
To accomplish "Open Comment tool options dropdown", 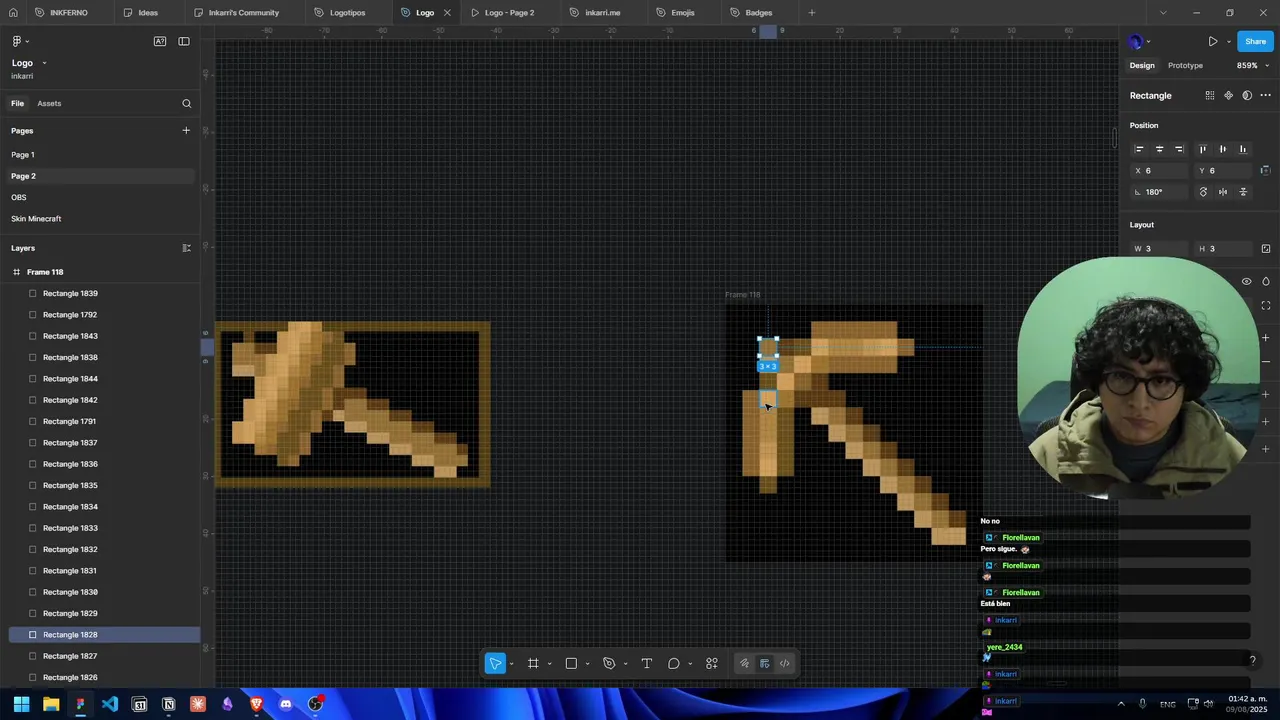I will pos(690,664).
